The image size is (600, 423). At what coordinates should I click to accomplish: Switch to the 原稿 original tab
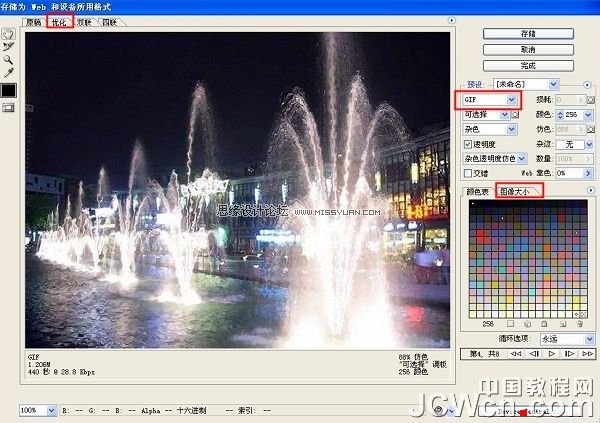(34, 21)
